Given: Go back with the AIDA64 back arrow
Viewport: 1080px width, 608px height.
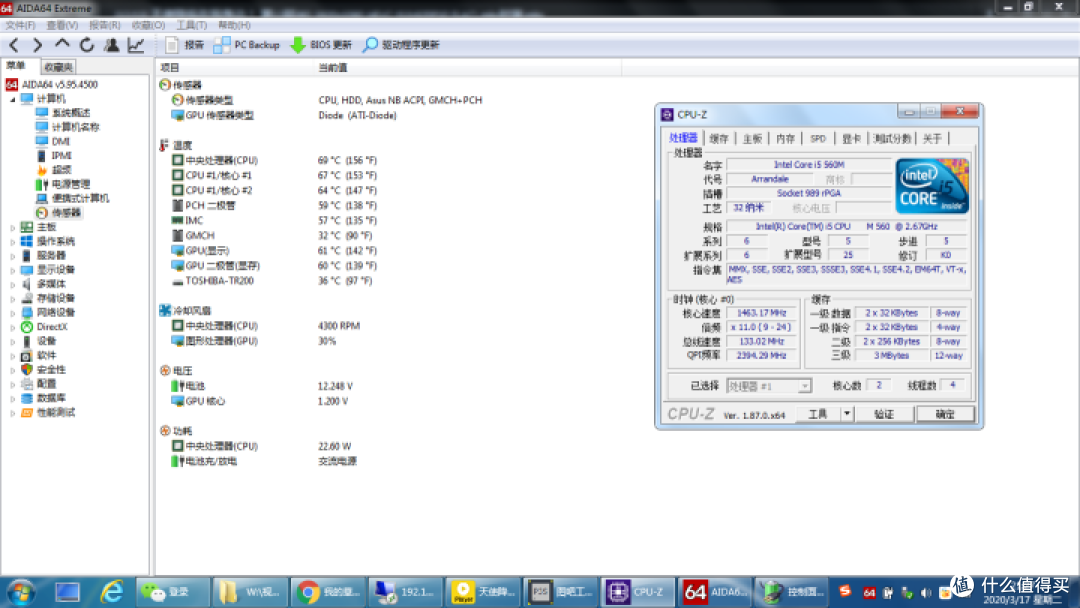Looking at the screenshot, I should (x=14, y=45).
